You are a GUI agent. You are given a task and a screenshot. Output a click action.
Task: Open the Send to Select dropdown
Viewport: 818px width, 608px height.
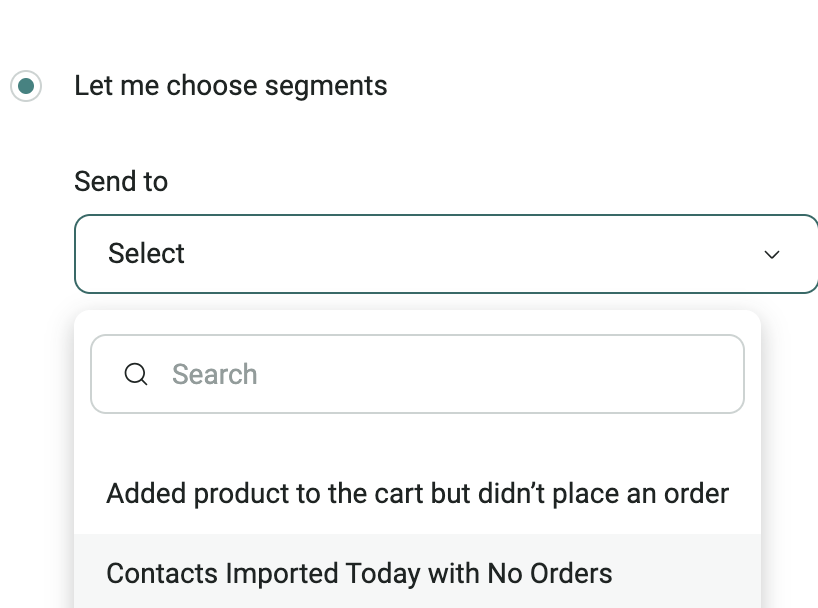[x=445, y=254]
